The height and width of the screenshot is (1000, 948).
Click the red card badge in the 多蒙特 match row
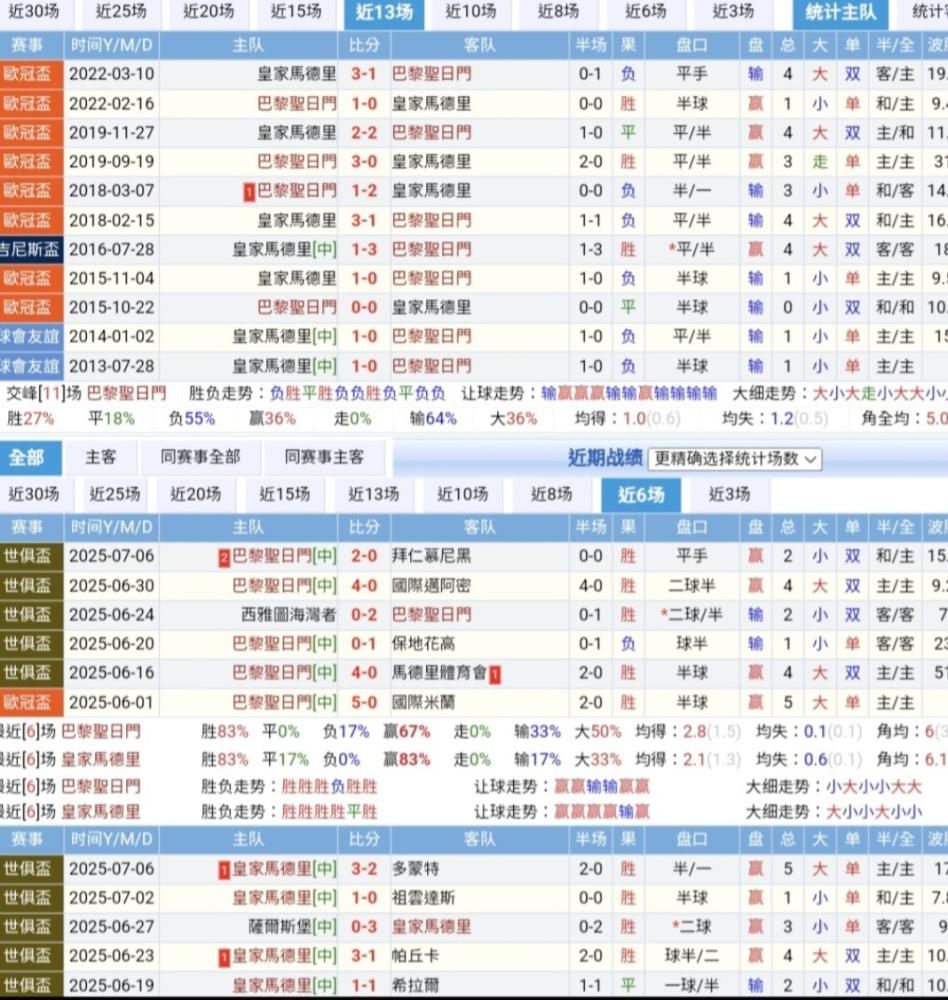pos(224,871)
